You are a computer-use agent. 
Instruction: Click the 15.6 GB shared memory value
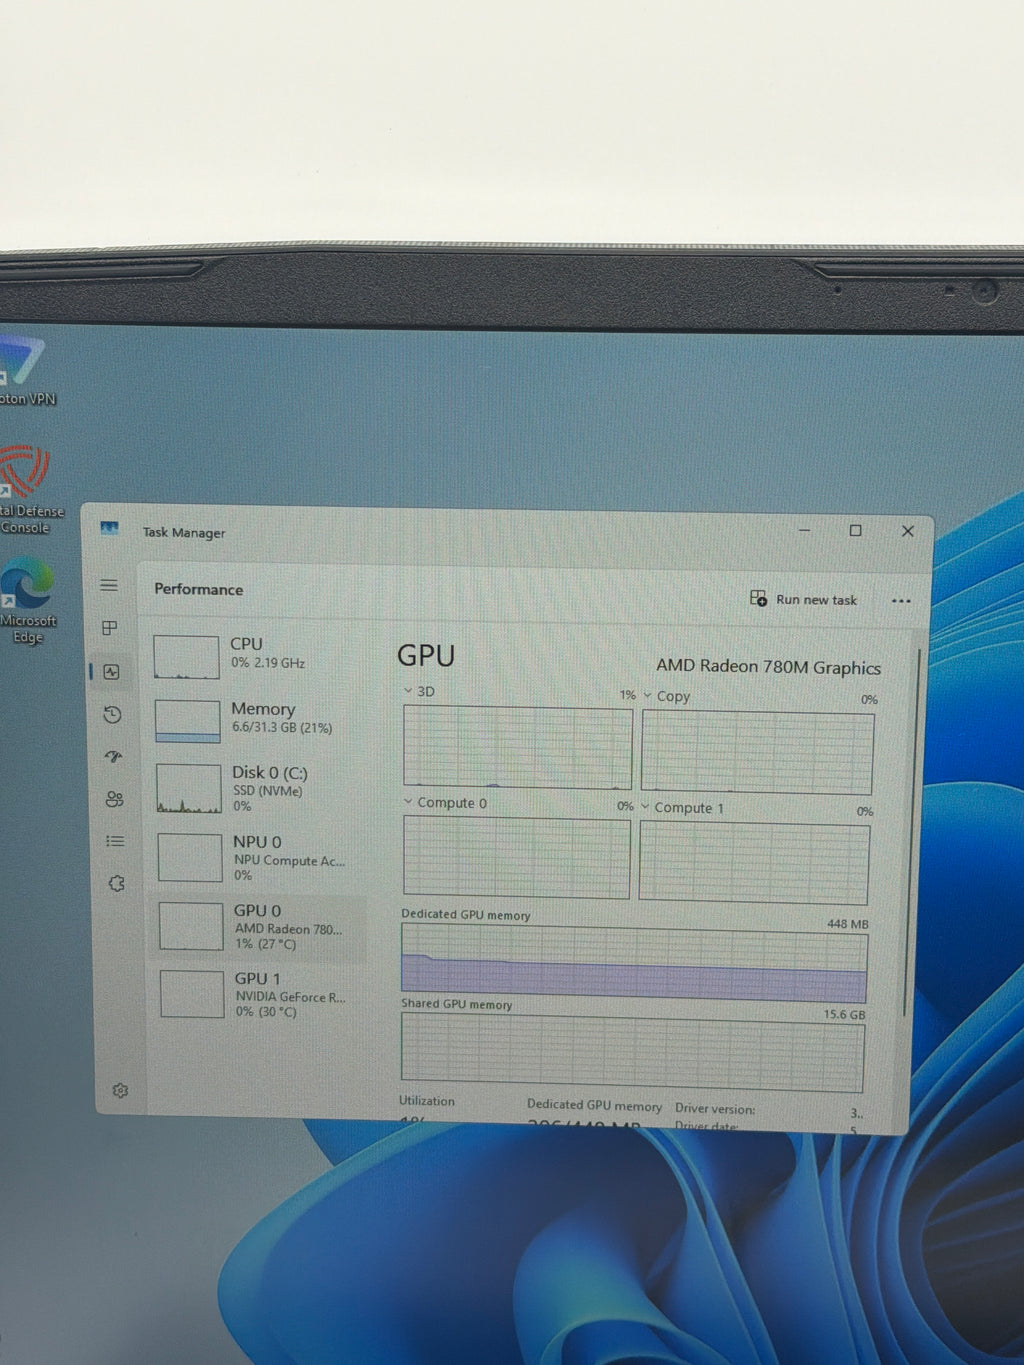tap(844, 1014)
